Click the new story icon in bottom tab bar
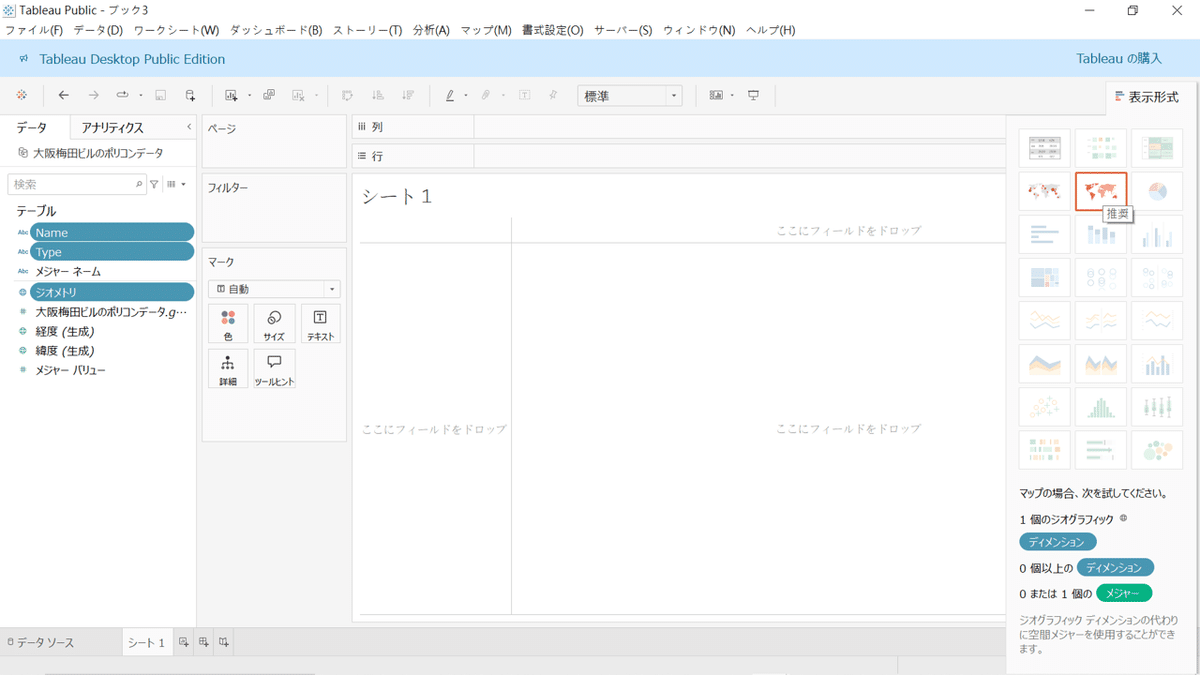Image resolution: width=1200 pixels, height=675 pixels. (x=224, y=642)
